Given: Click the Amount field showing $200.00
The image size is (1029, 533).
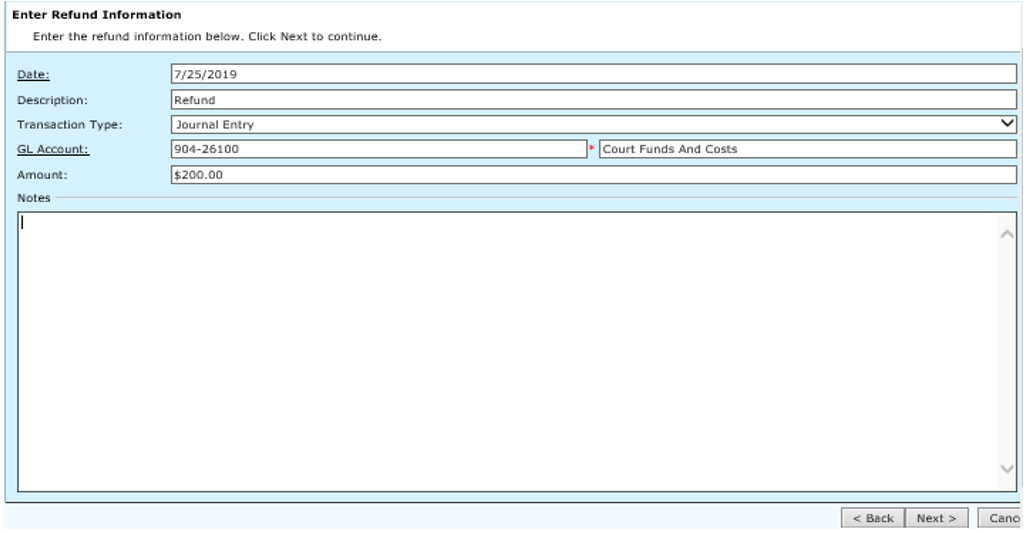Looking at the screenshot, I should (x=593, y=174).
